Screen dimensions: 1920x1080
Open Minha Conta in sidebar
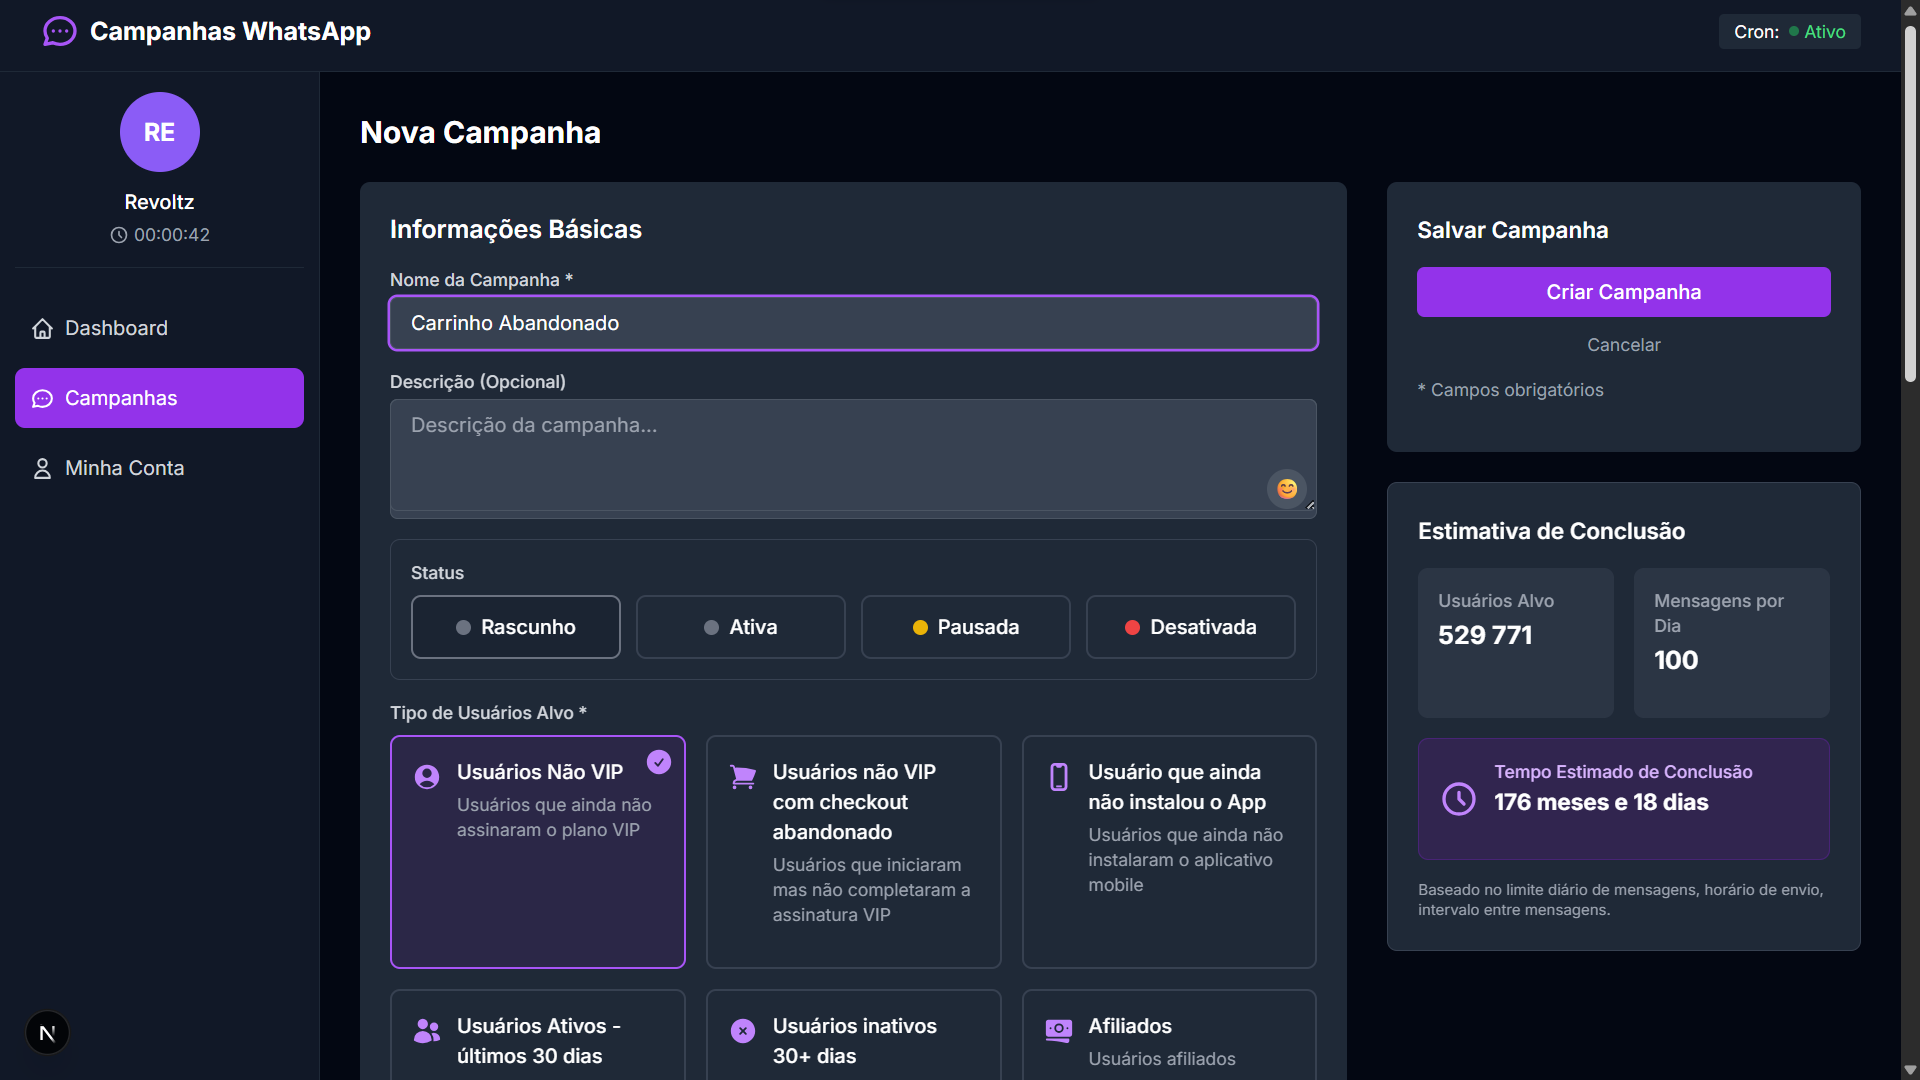click(x=159, y=468)
